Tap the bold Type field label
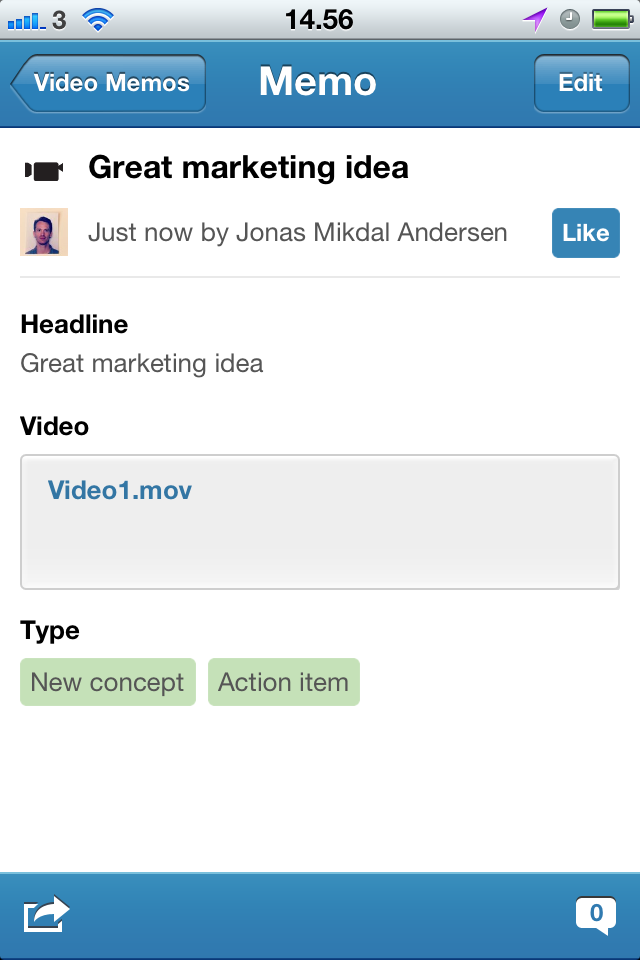This screenshot has height=960, width=640. [50, 631]
